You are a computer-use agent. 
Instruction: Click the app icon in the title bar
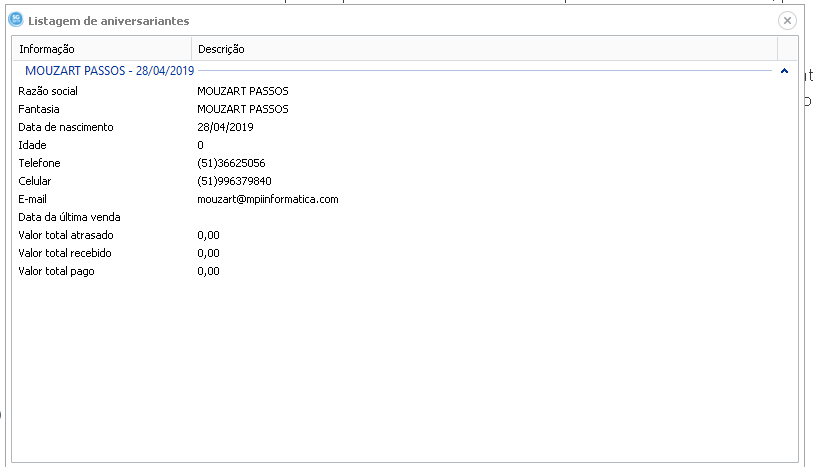[15, 19]
